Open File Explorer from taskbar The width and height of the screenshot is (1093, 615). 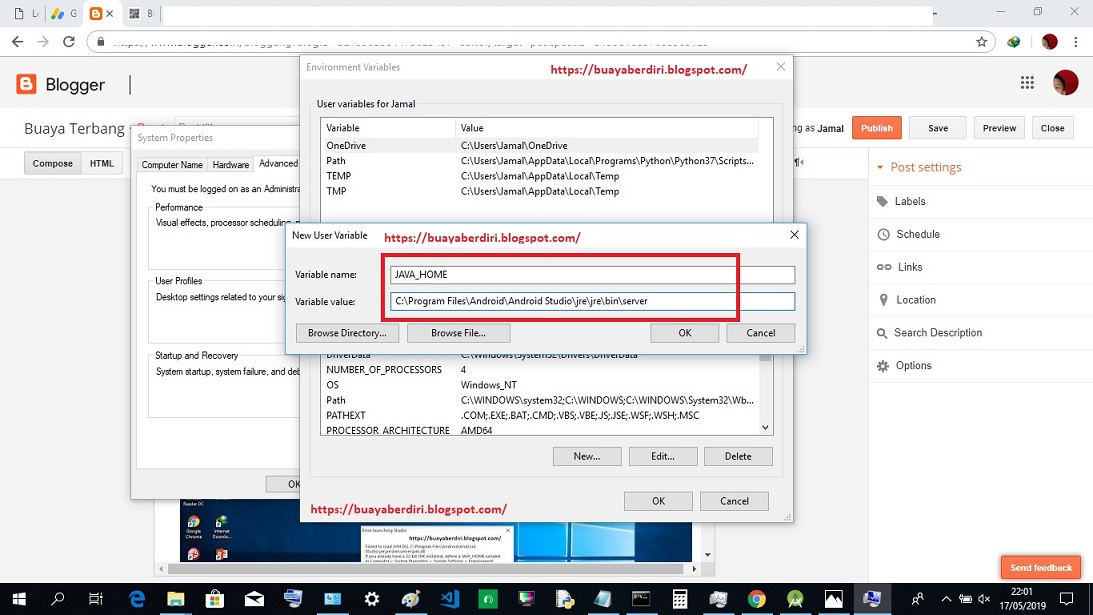[176, 598]
